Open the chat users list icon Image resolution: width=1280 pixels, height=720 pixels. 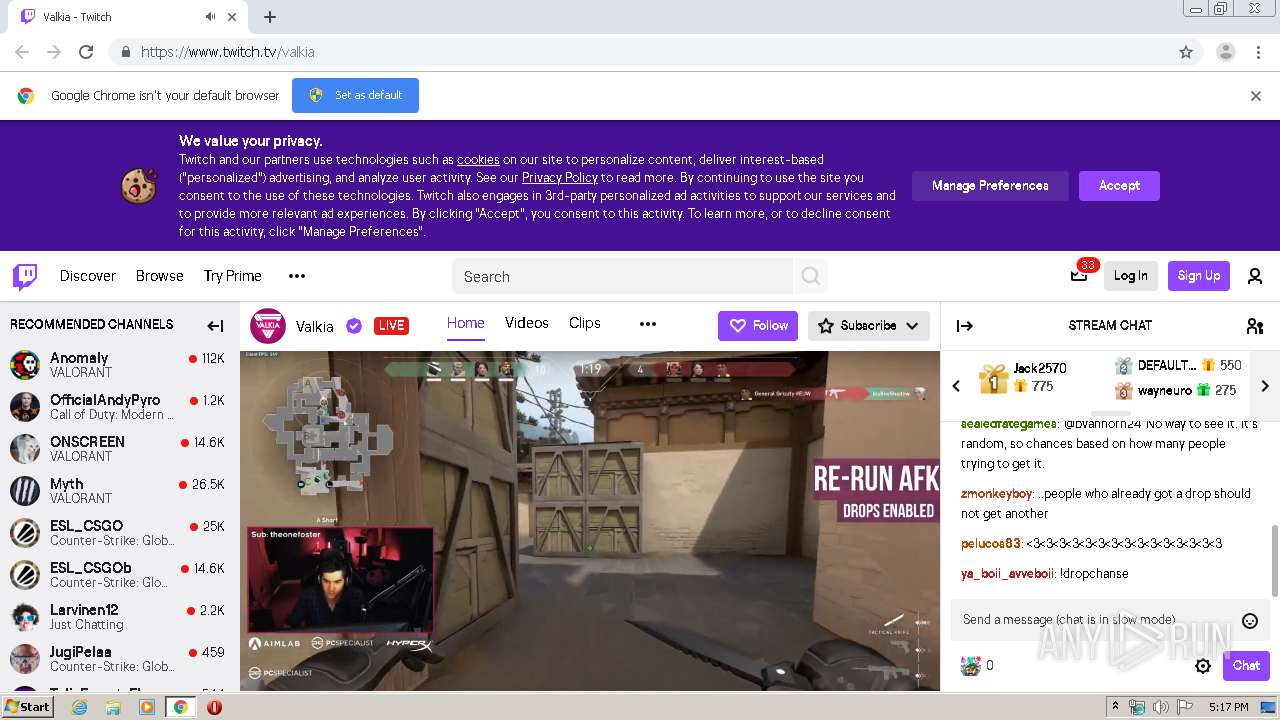1255,325
